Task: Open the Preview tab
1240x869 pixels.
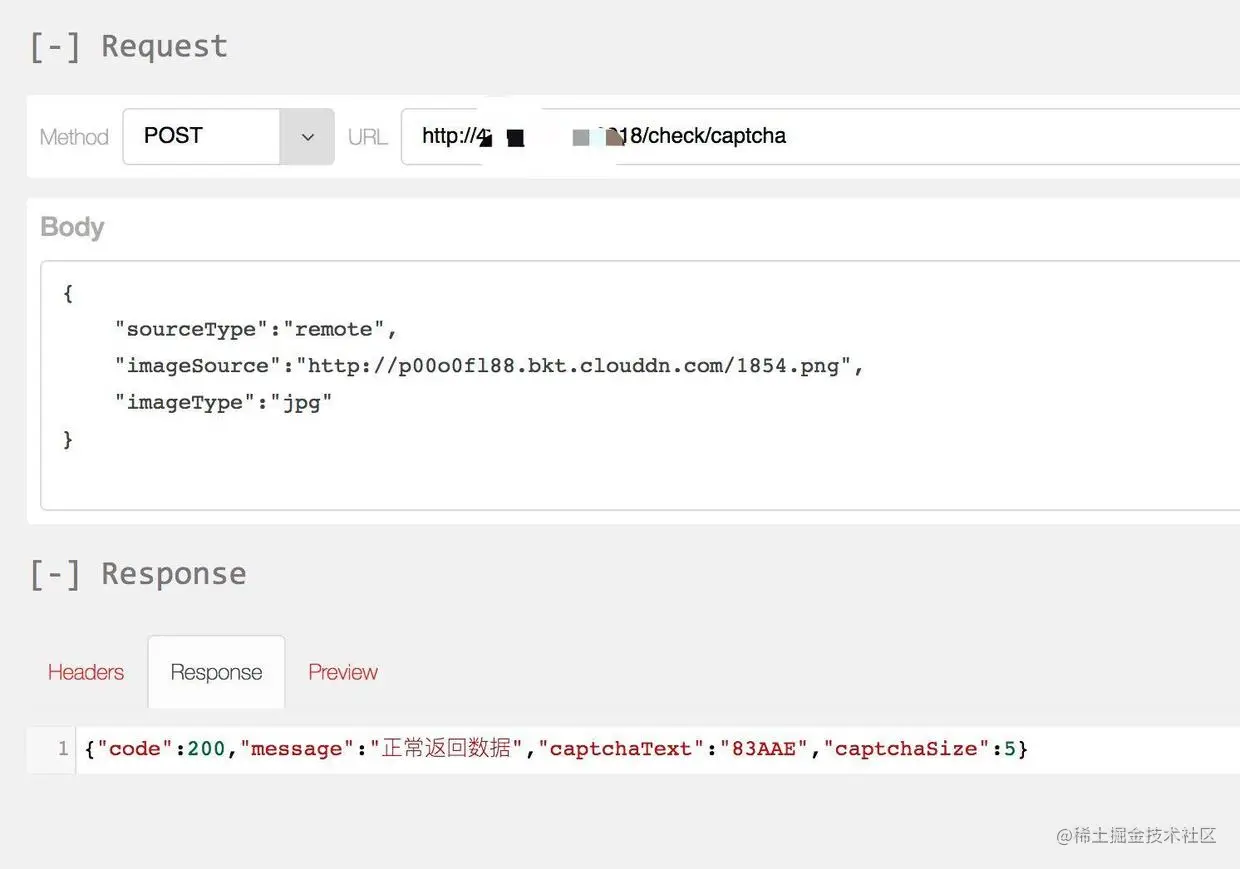Action: [x=343, y=672]
